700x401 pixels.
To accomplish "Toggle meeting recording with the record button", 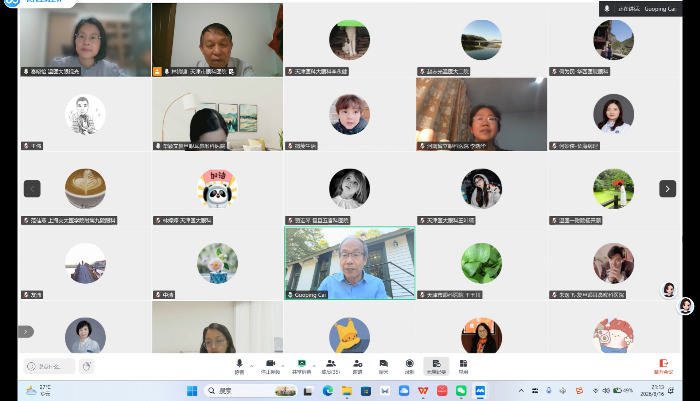I will tap(409, 366).
